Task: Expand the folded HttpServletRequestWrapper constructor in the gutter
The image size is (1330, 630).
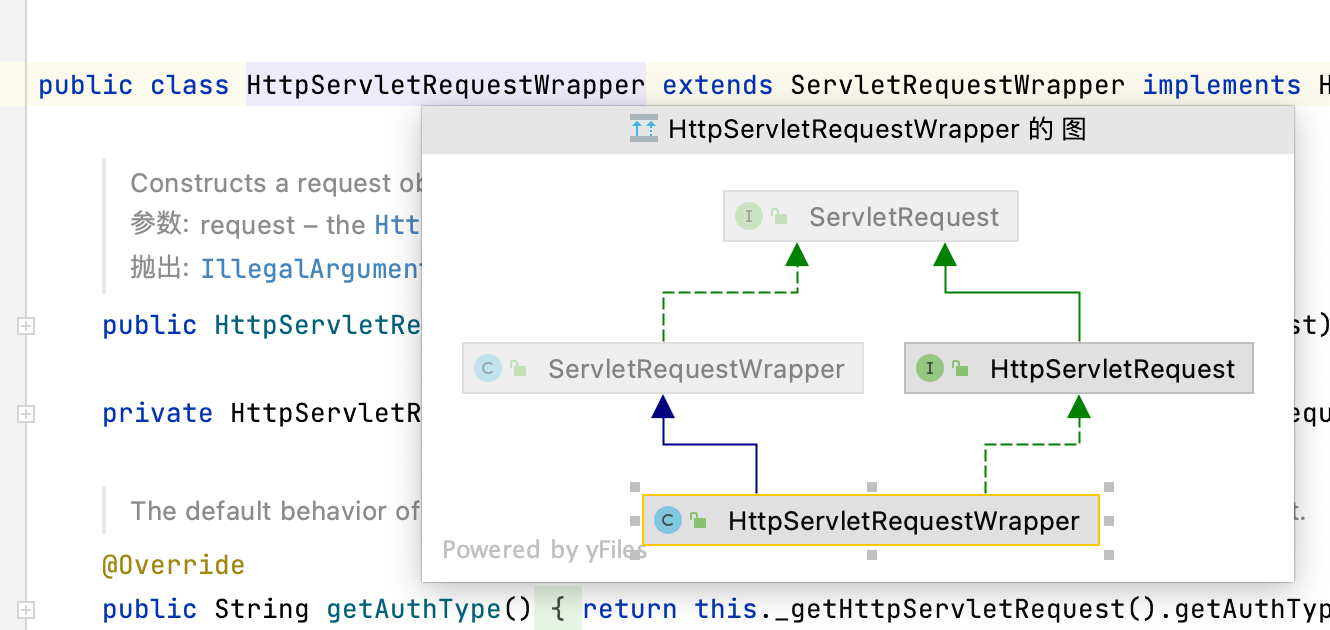Action: click(26, 325)
